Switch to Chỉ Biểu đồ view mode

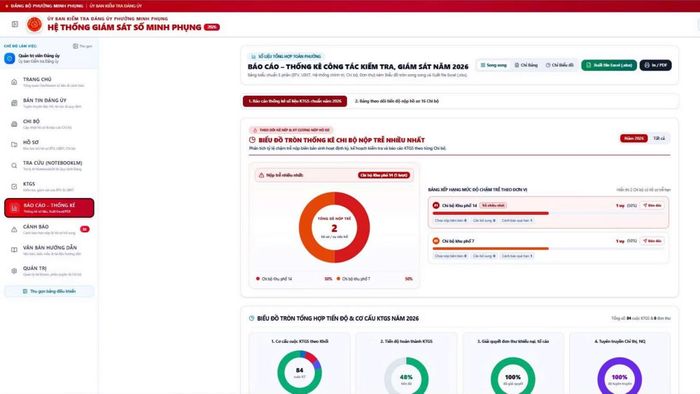559,65
